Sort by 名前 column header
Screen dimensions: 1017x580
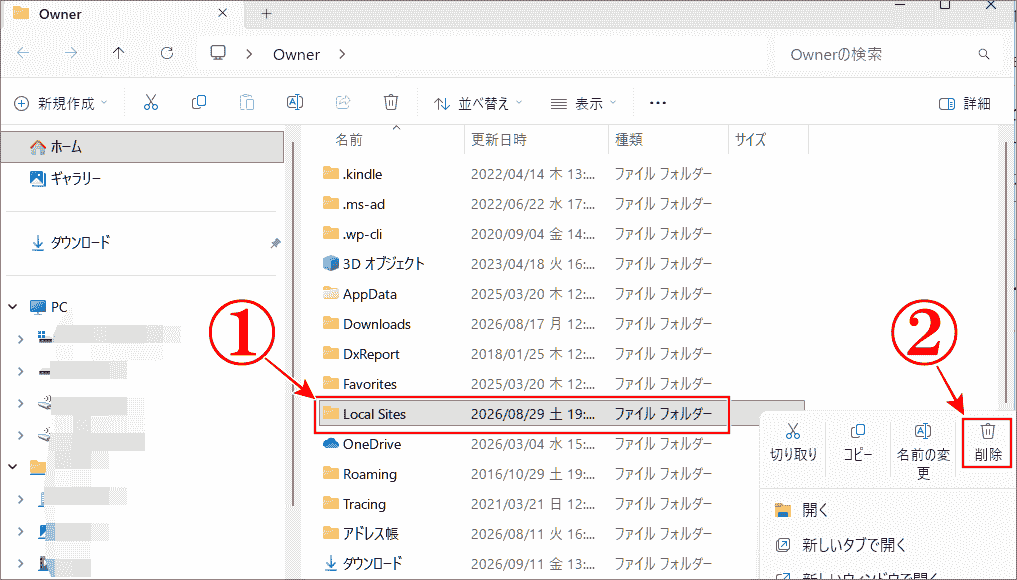349,139
